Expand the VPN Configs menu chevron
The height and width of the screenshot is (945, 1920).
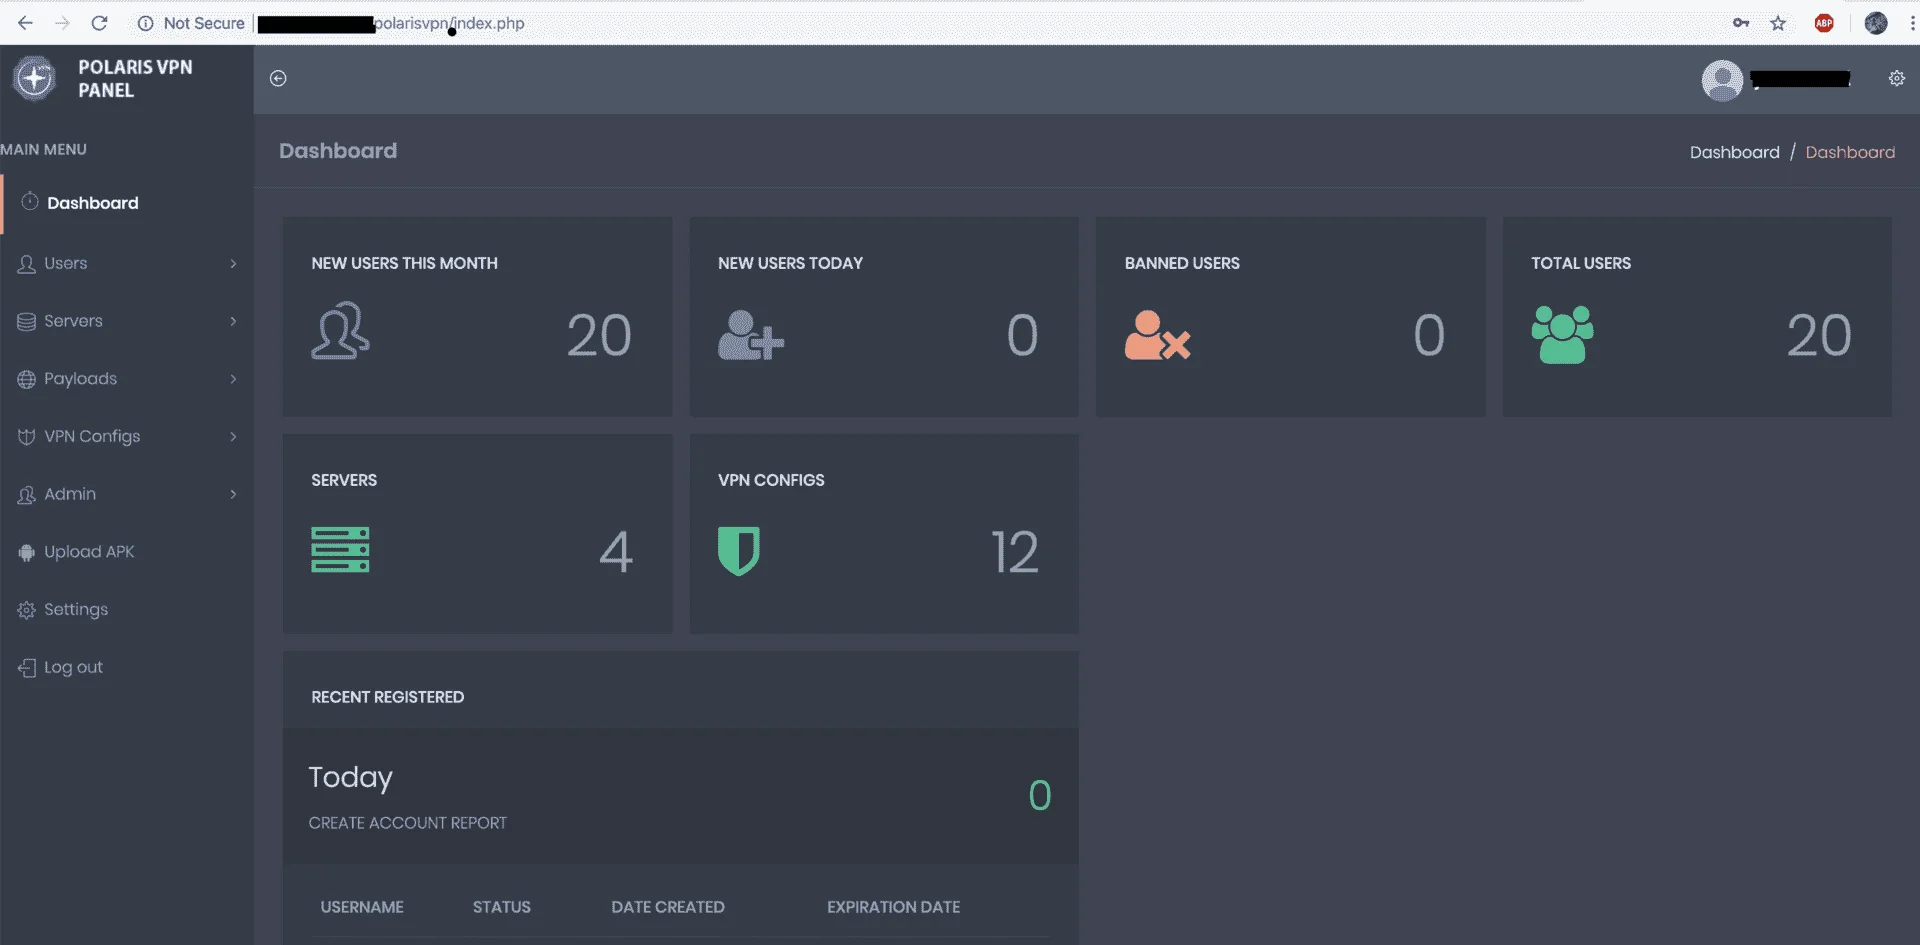[233, 437]
